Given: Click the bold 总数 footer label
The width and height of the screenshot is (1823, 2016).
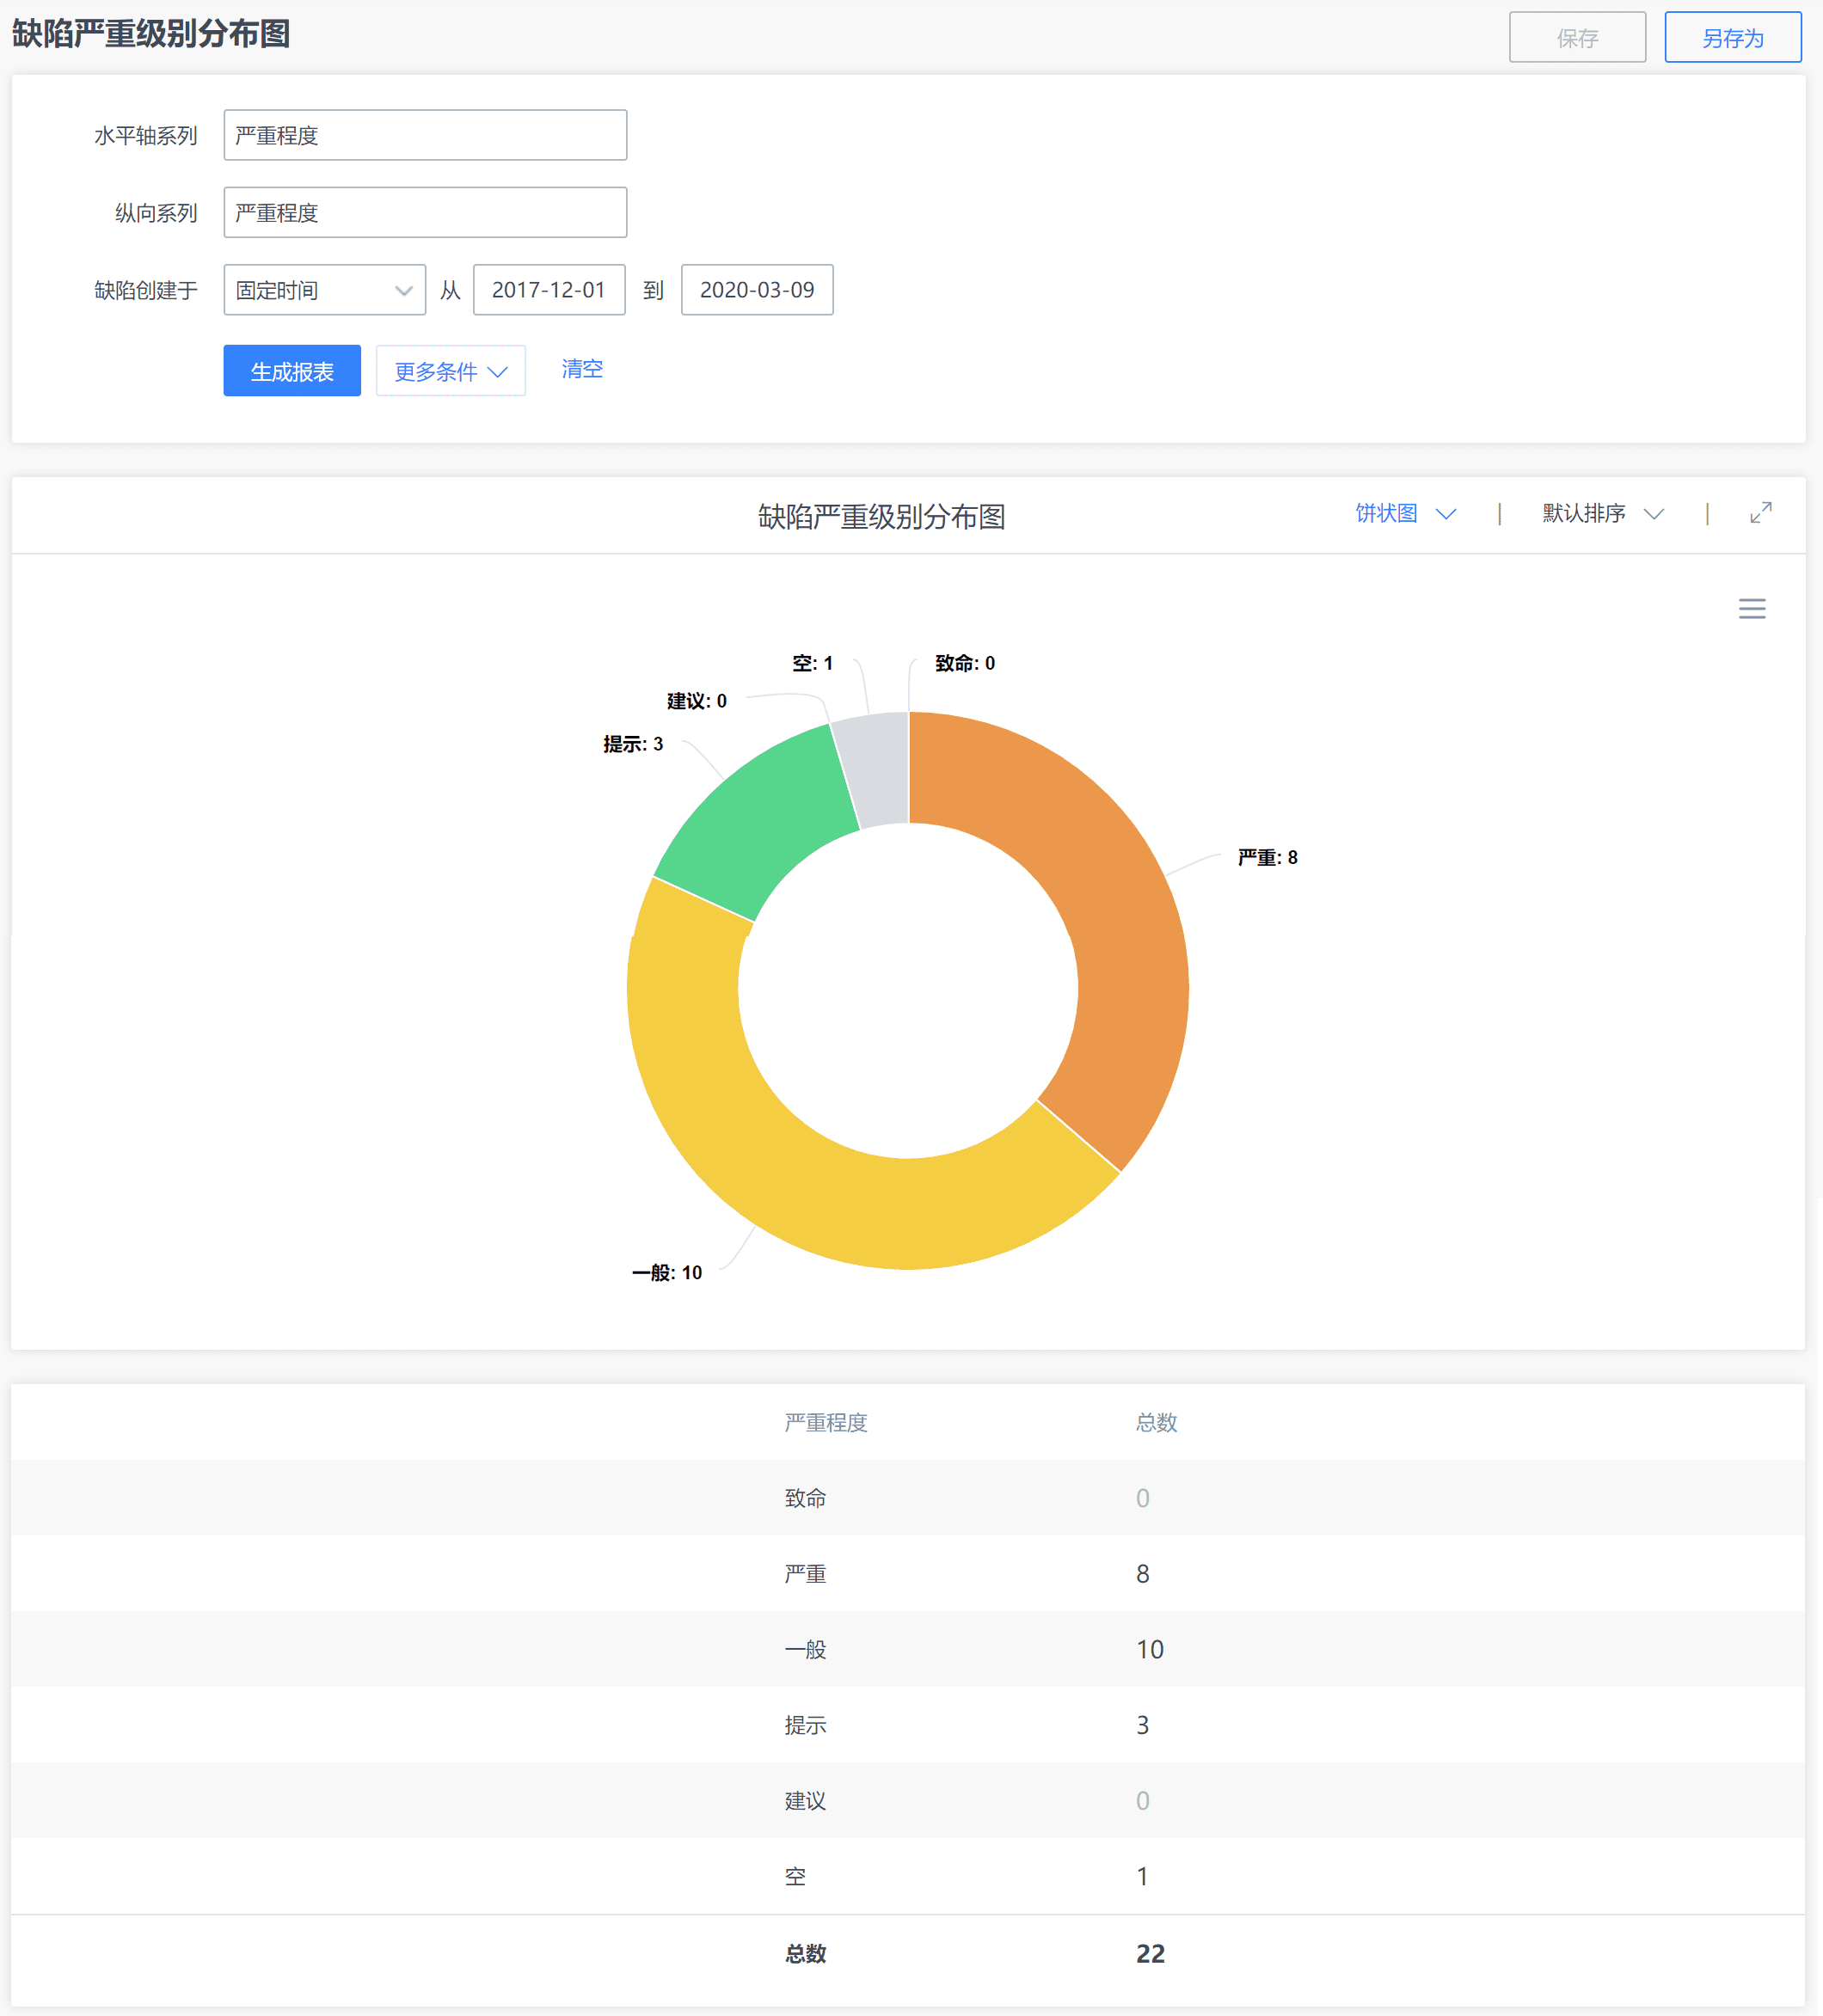Looking at the screenshot, I should pyautogui.click(x=805, y=1953).
